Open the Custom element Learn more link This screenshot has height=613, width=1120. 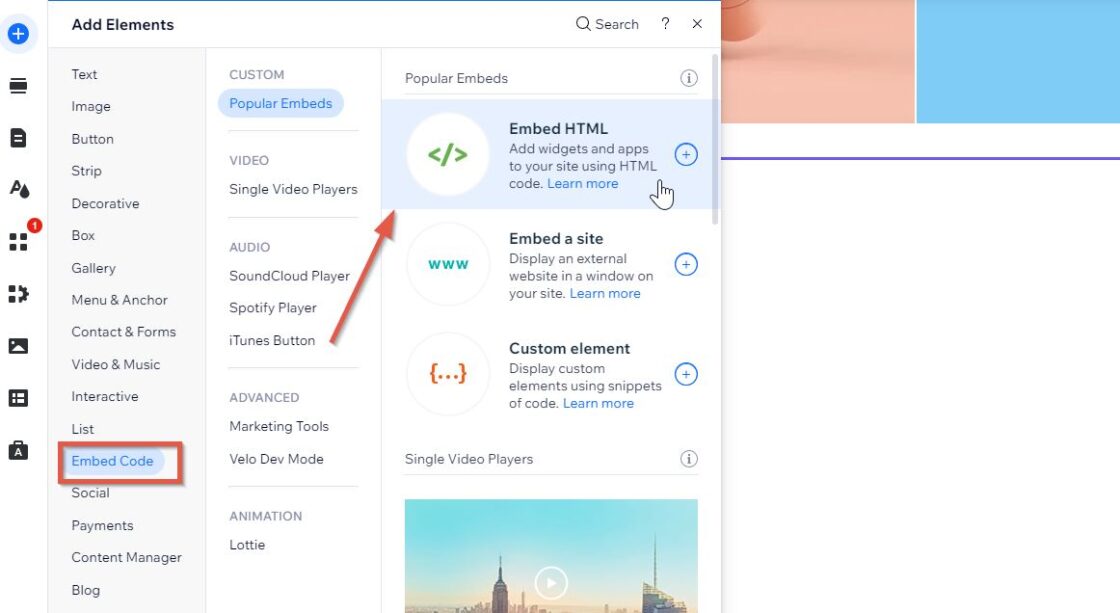pos(598,403)
